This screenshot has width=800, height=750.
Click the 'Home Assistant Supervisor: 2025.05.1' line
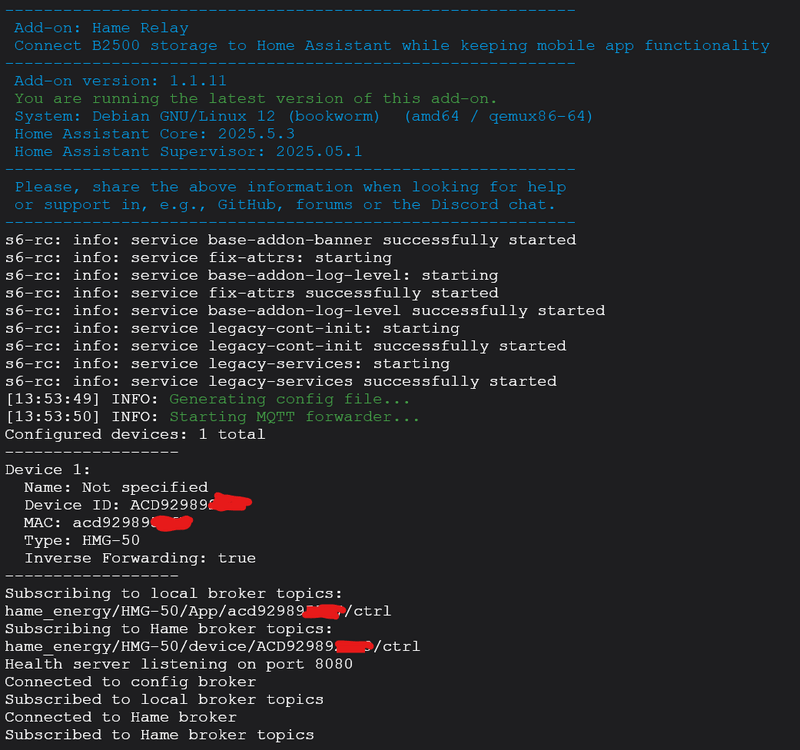pyautogui.click(x=188, y=152)
